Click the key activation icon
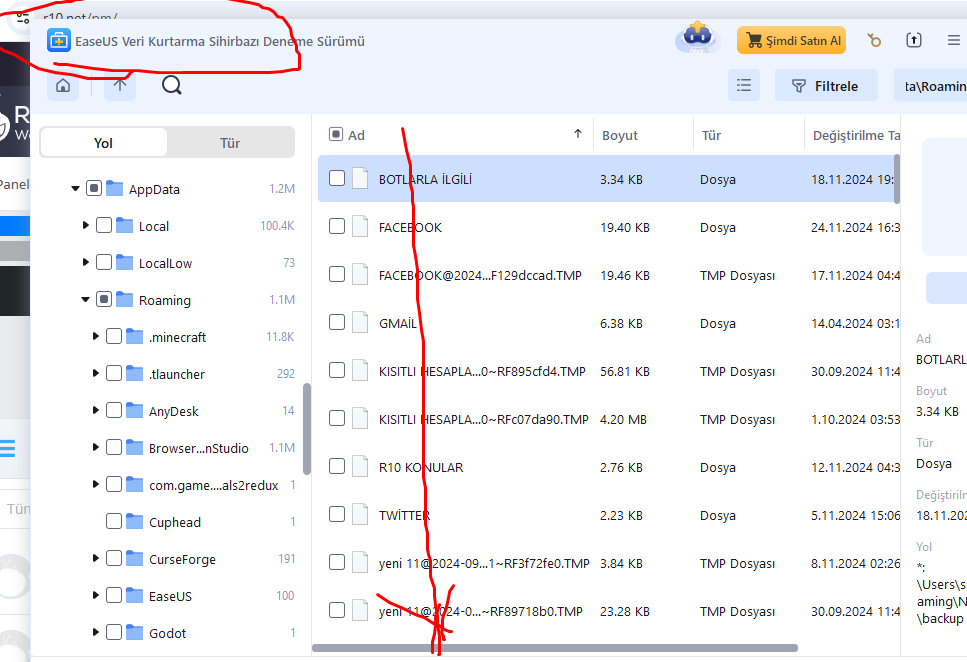The image size is (967, 662). [873, 40]
